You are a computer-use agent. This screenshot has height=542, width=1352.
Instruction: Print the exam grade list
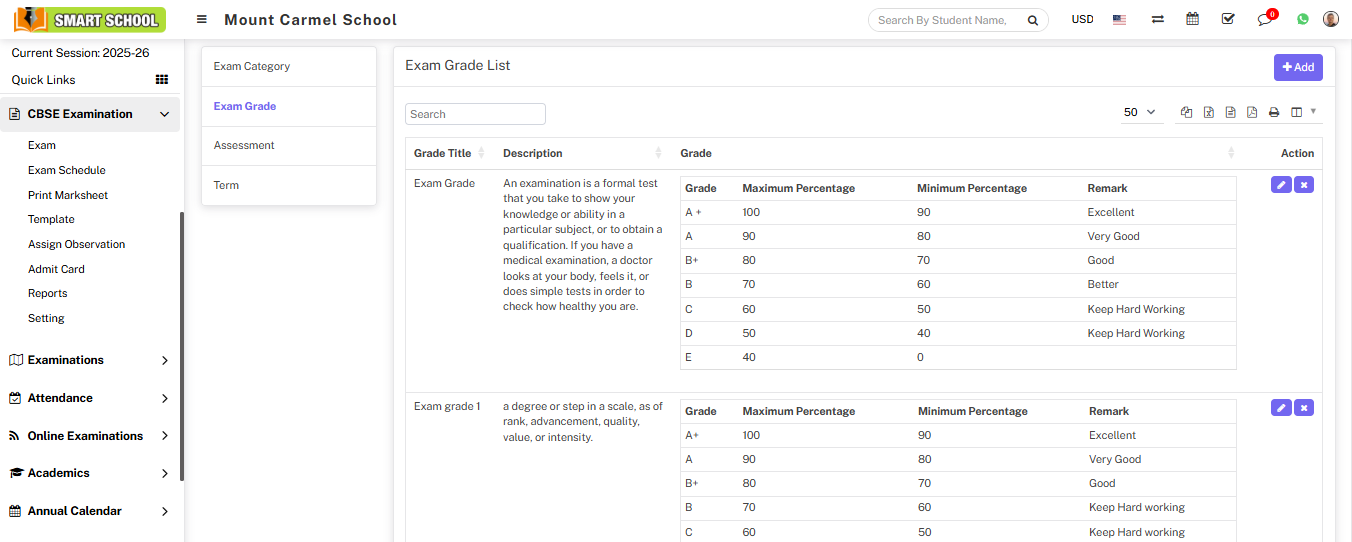pos(1274,113)
